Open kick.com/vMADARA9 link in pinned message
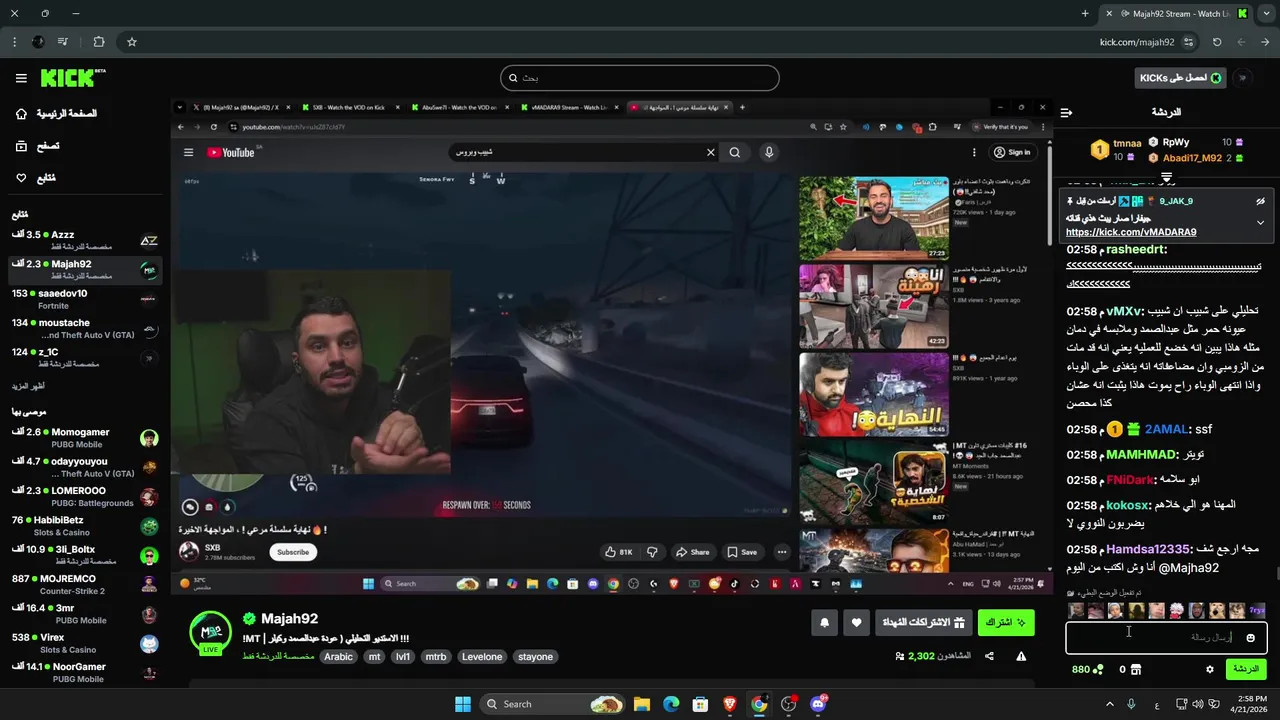This screenshot has width=1280, height=720. click(1131, 232)
